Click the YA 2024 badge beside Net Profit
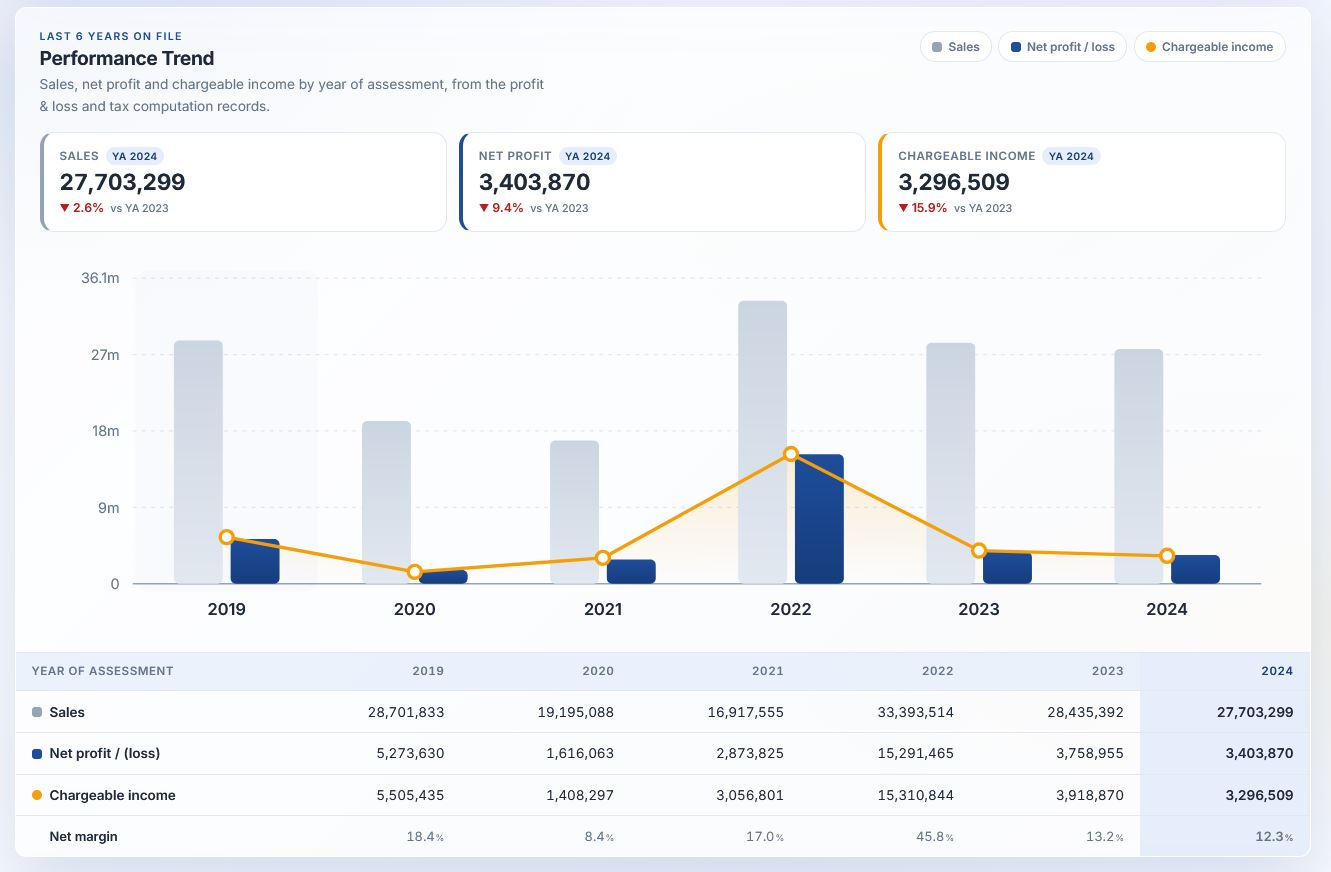This screenshot has height=872, width=1331. pos(588,156)
